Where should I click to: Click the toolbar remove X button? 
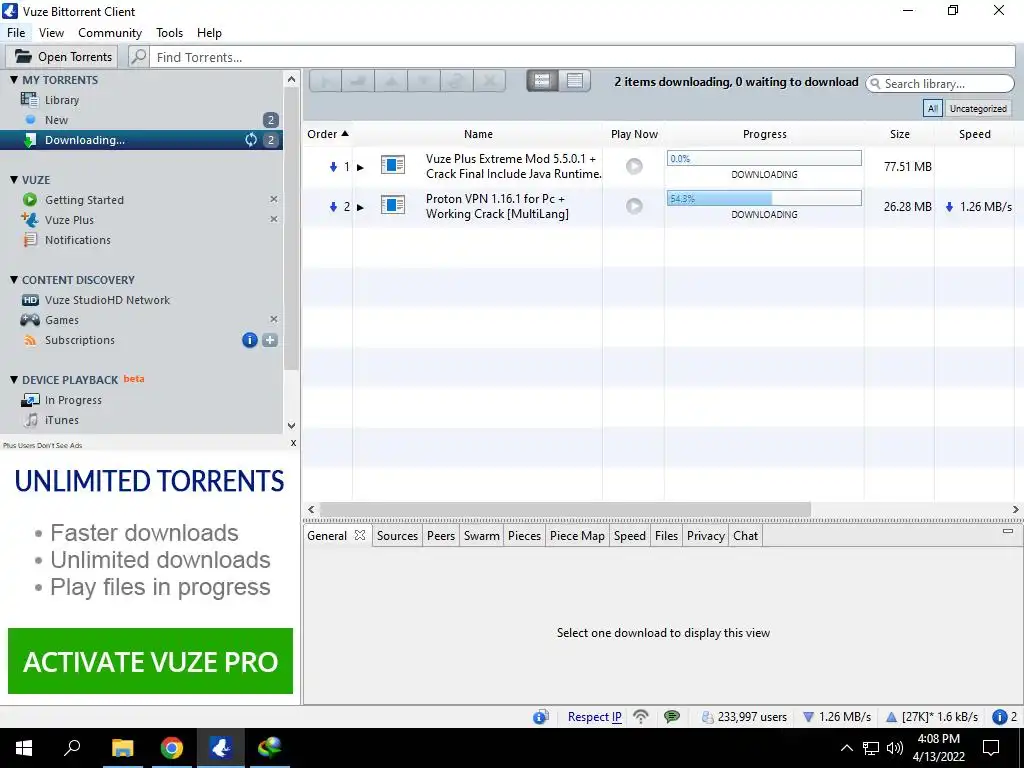click(488, 81)
